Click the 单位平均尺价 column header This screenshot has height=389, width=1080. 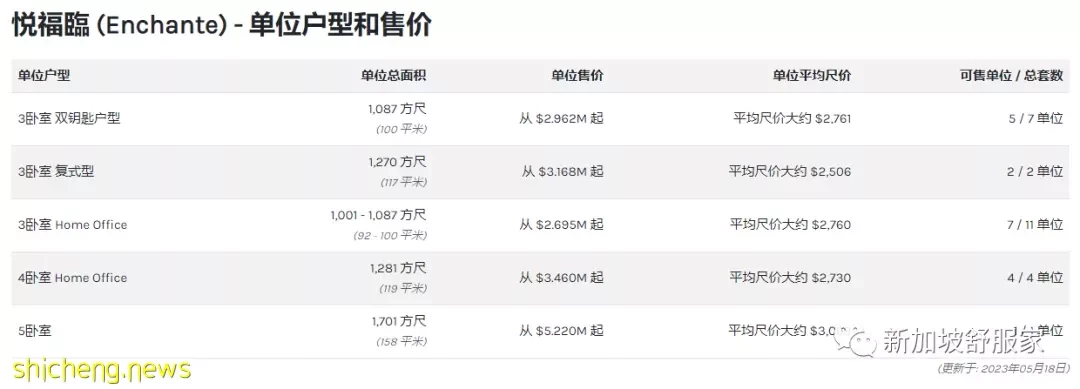[811, 76]
